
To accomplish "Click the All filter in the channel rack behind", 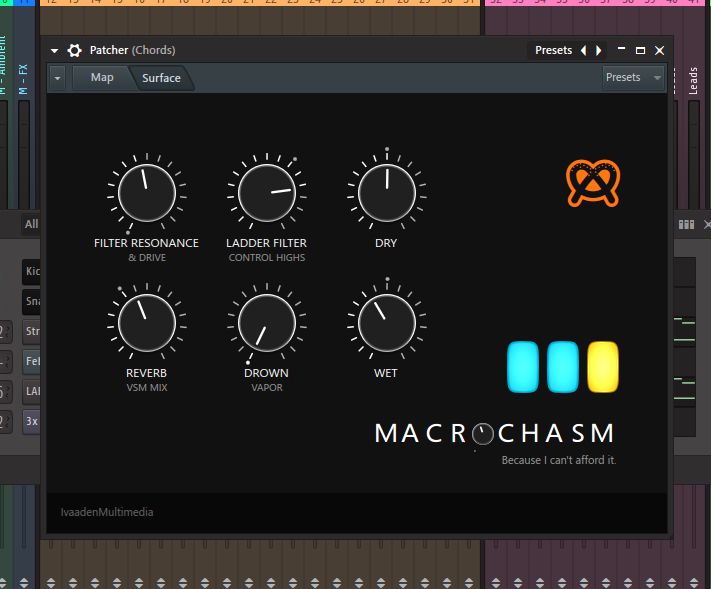I will coord(31,224).
